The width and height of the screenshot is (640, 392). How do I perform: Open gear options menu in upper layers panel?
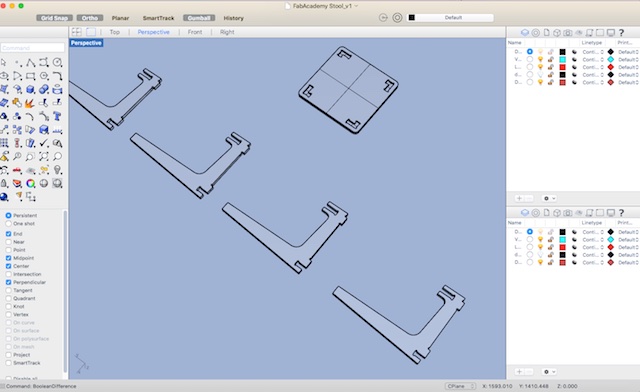(549, 198)
